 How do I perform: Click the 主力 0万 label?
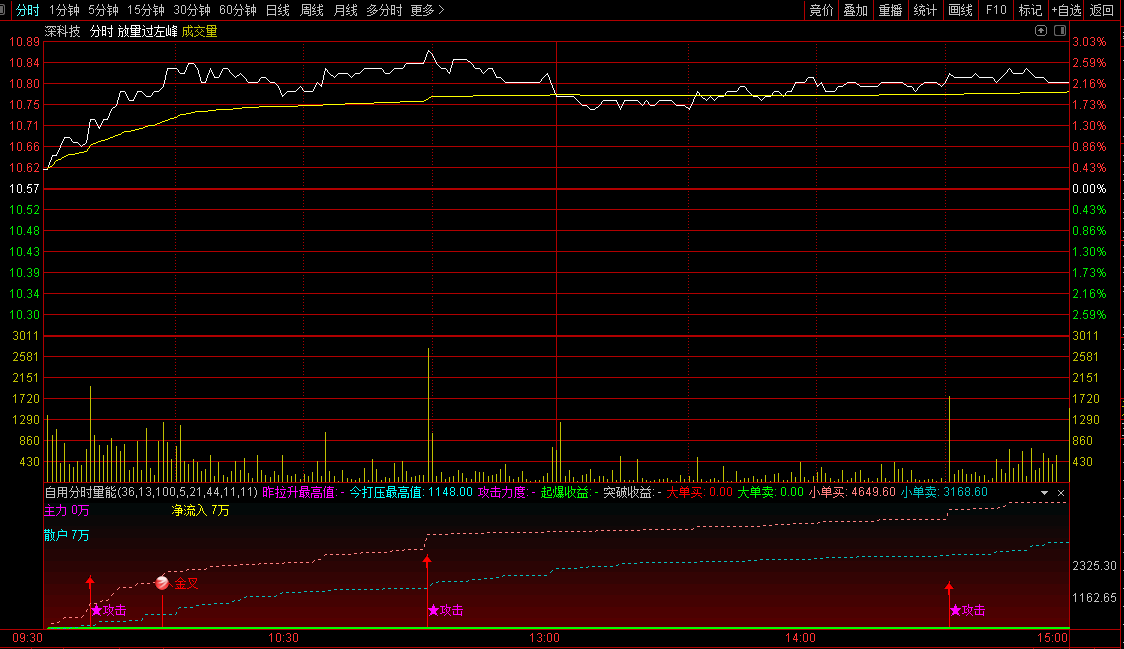click(67, 511)
